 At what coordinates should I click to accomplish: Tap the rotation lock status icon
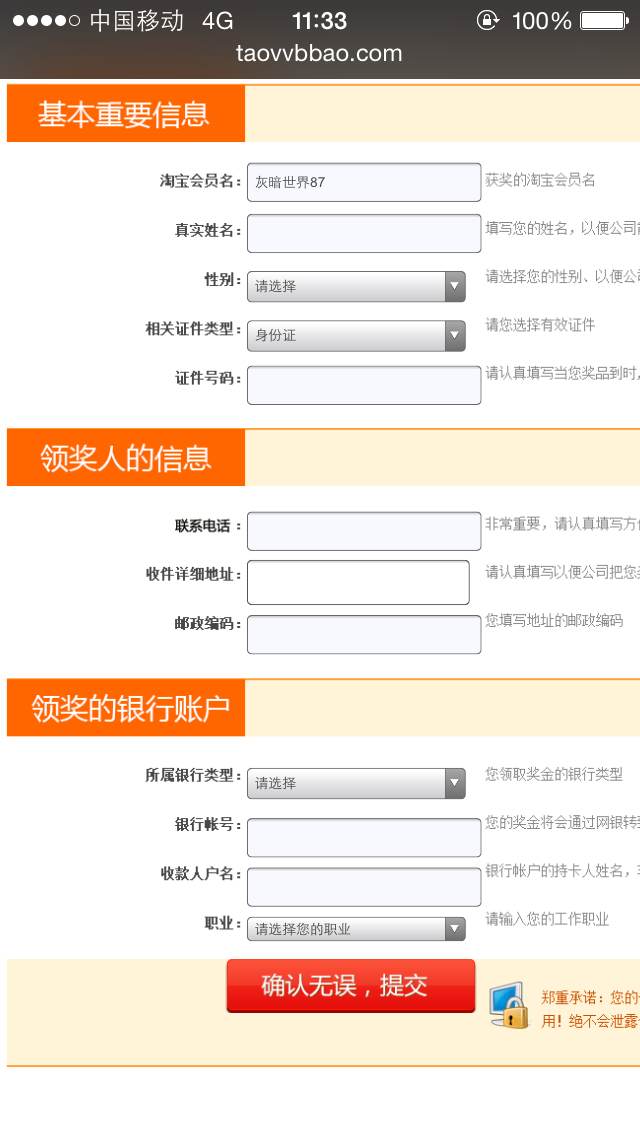coord(487,20)
